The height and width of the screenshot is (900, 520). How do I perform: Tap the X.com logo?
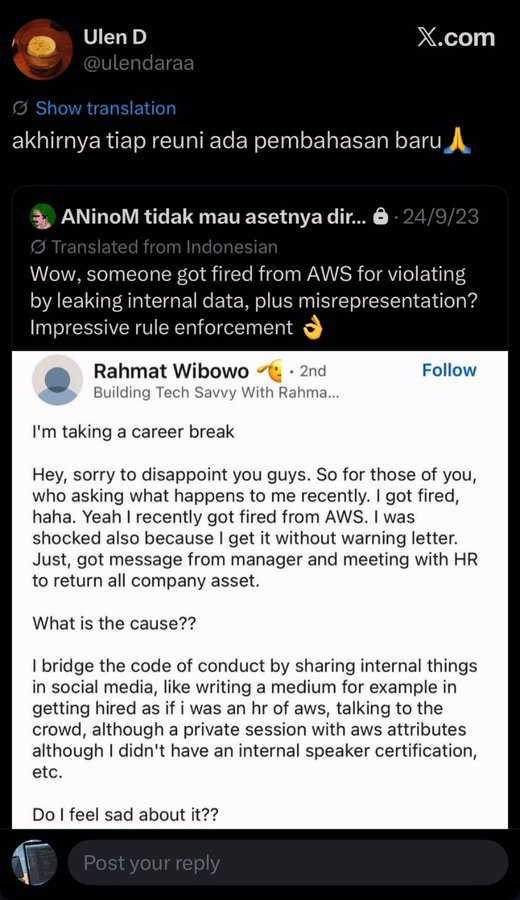tap(456, 38)
